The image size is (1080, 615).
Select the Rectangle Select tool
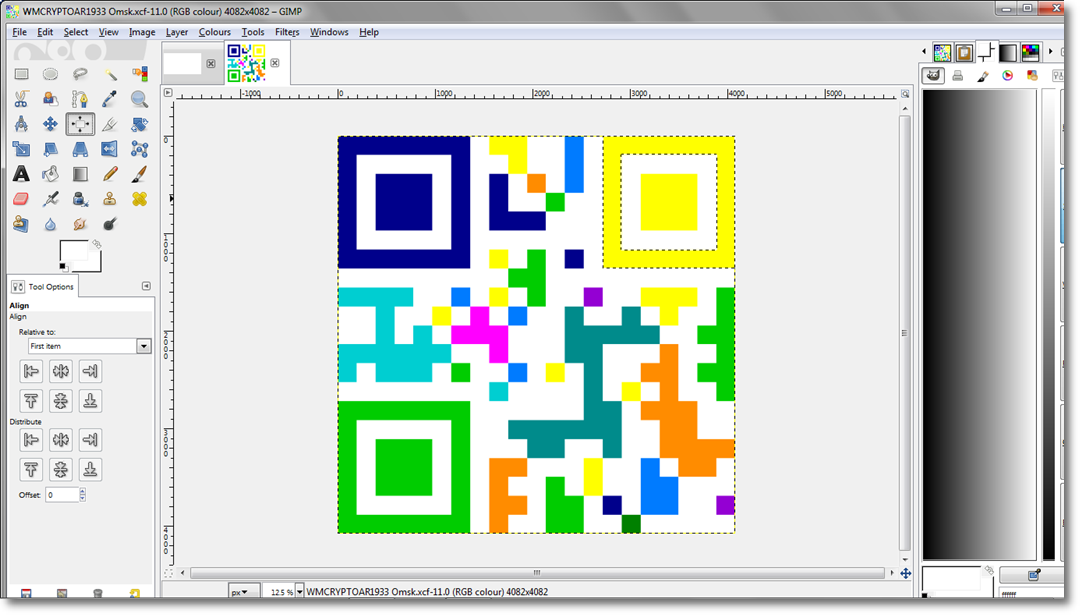[21, 74]
